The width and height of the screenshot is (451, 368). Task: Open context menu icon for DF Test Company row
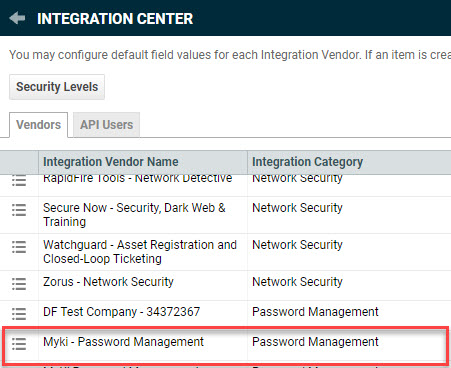coord(19,314)
